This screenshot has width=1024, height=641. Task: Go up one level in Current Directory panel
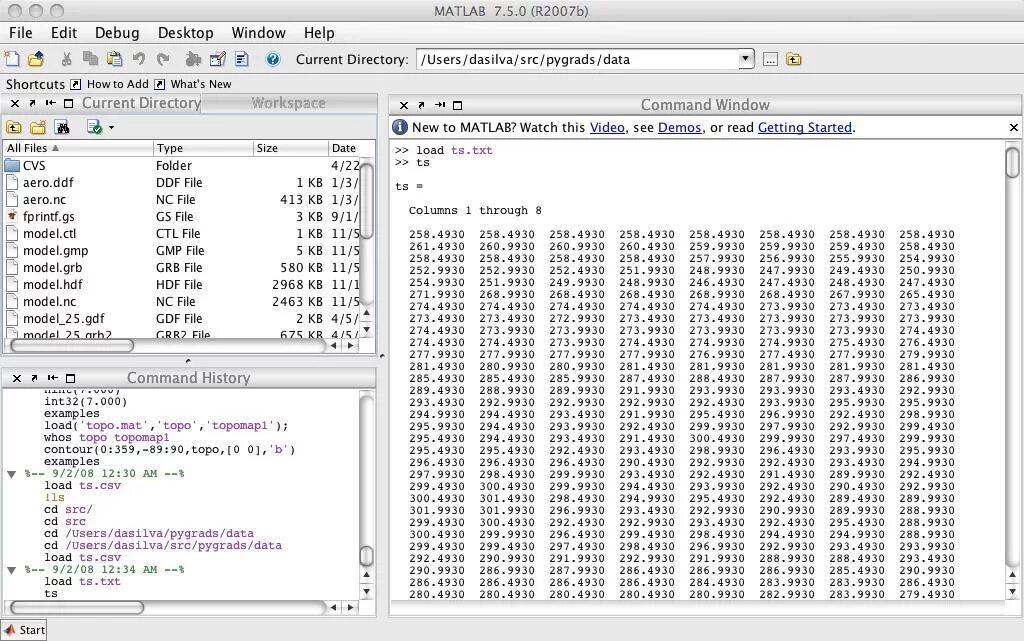(x=14, y=127)
